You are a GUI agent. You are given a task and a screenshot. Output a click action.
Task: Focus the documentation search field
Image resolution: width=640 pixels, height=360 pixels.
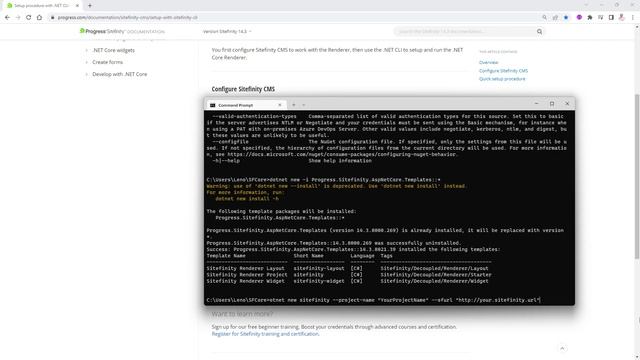[x=464, y=31]
